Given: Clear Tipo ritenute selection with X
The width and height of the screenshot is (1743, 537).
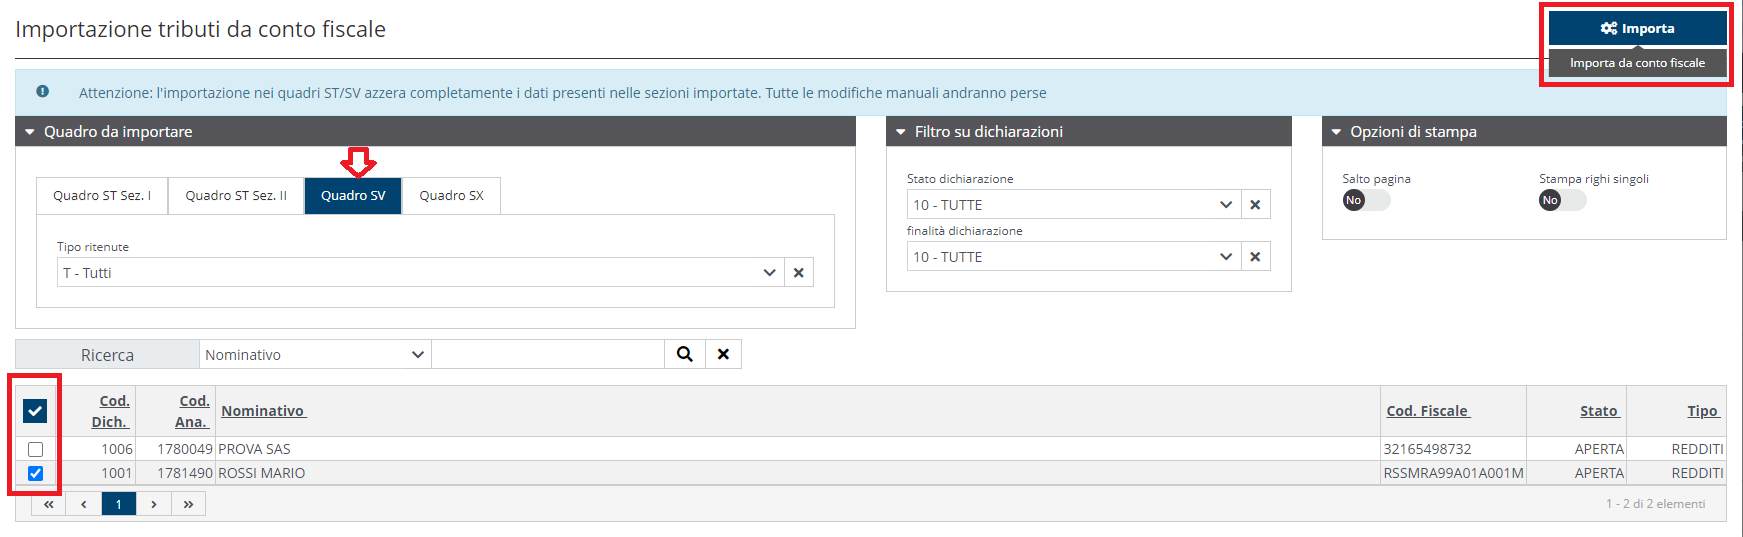Looking at the screenshot, I should (x=798, y=272).
